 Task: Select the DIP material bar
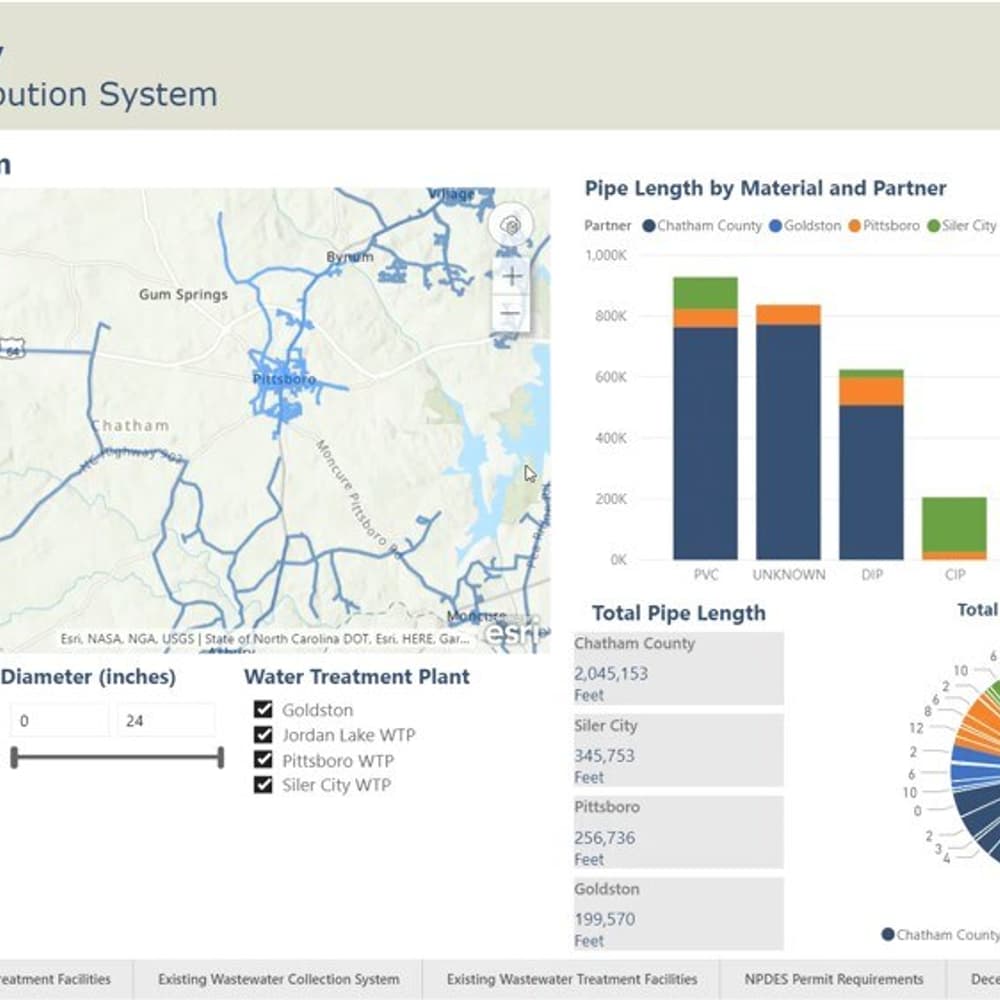pos(871,465)
